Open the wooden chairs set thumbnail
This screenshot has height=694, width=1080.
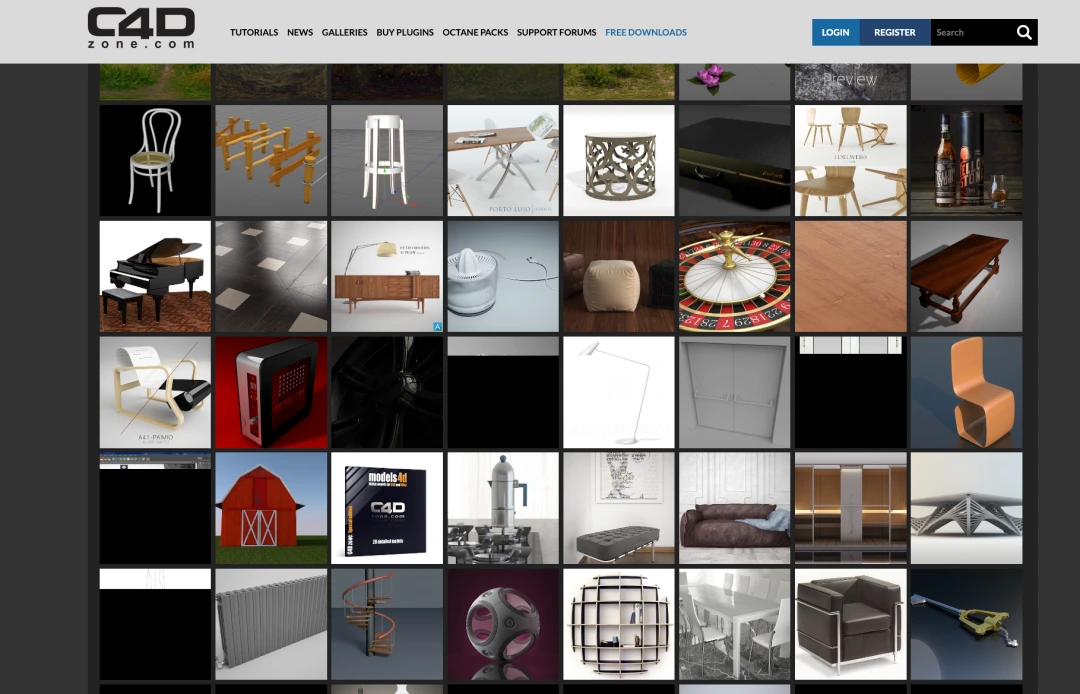coord(851,160)
